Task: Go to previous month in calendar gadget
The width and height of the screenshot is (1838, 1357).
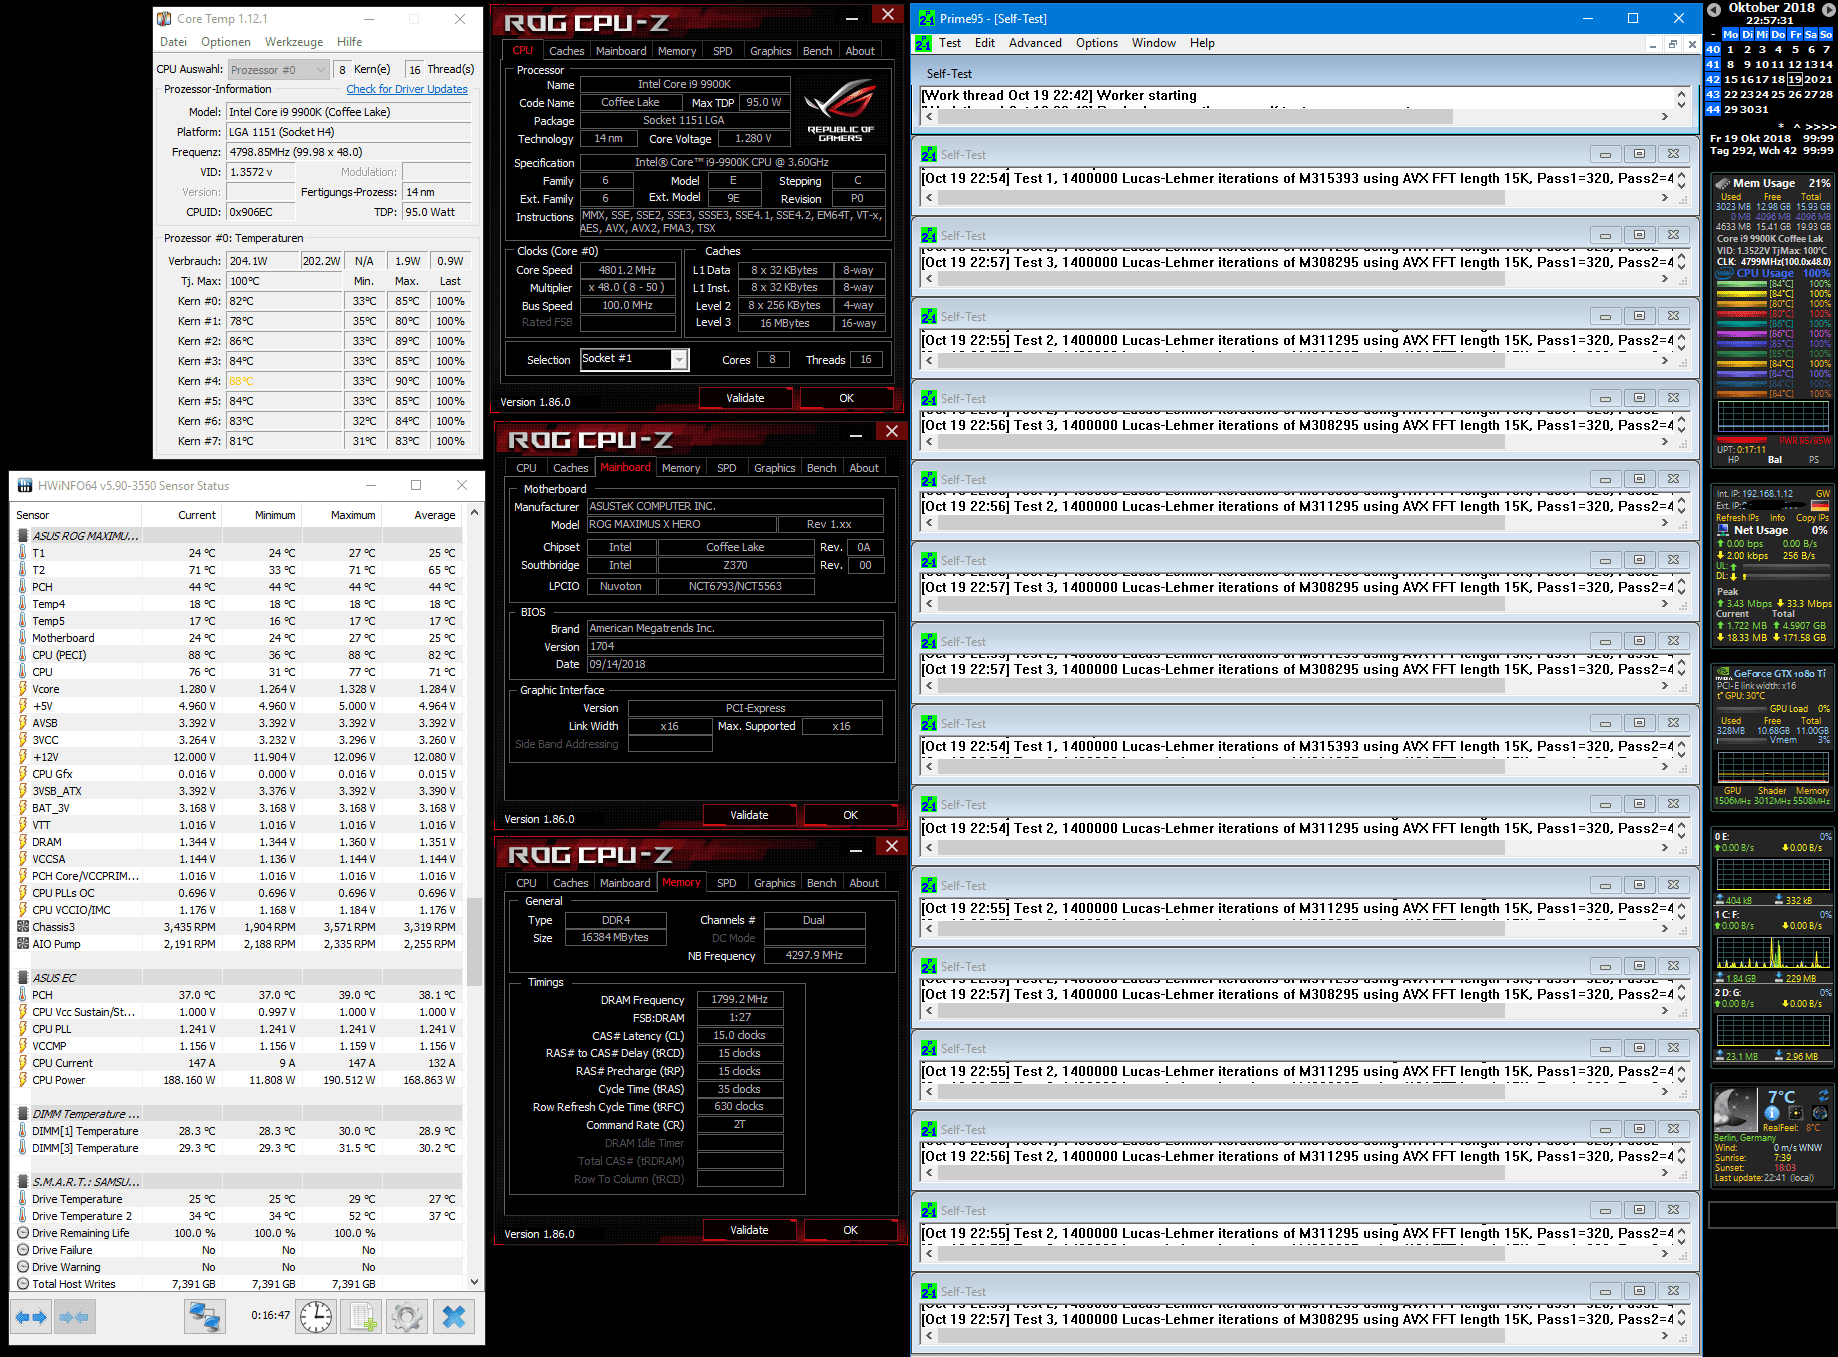Action: tap(1713, 8)
